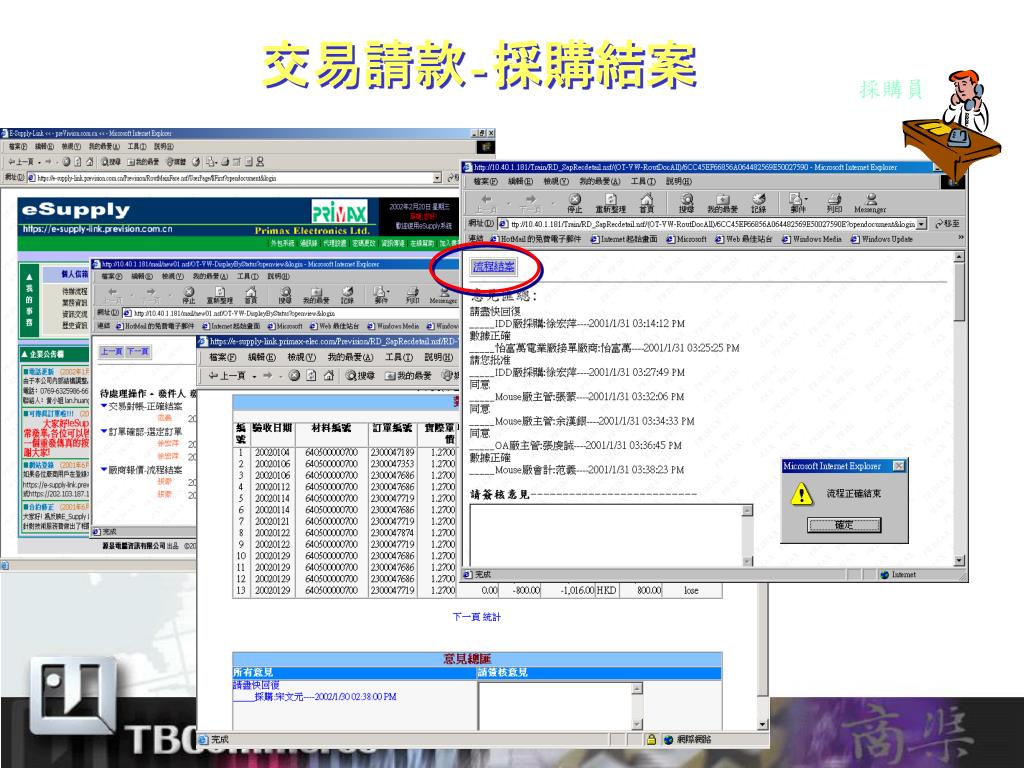This screenshot has width=1024, height=768.
Task: Expand address dropdown in the back E-Supply-Link window
Action: tap(438, 178)
